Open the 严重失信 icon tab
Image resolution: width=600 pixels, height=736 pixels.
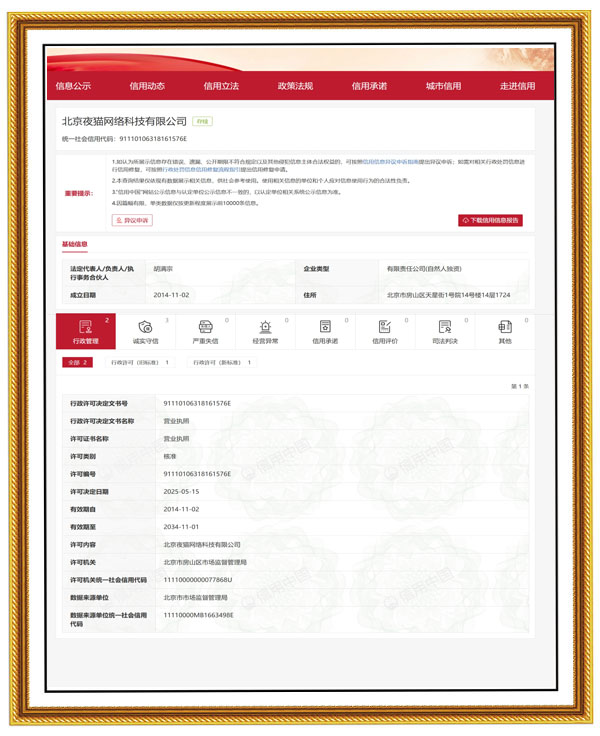tap(205, 332)
